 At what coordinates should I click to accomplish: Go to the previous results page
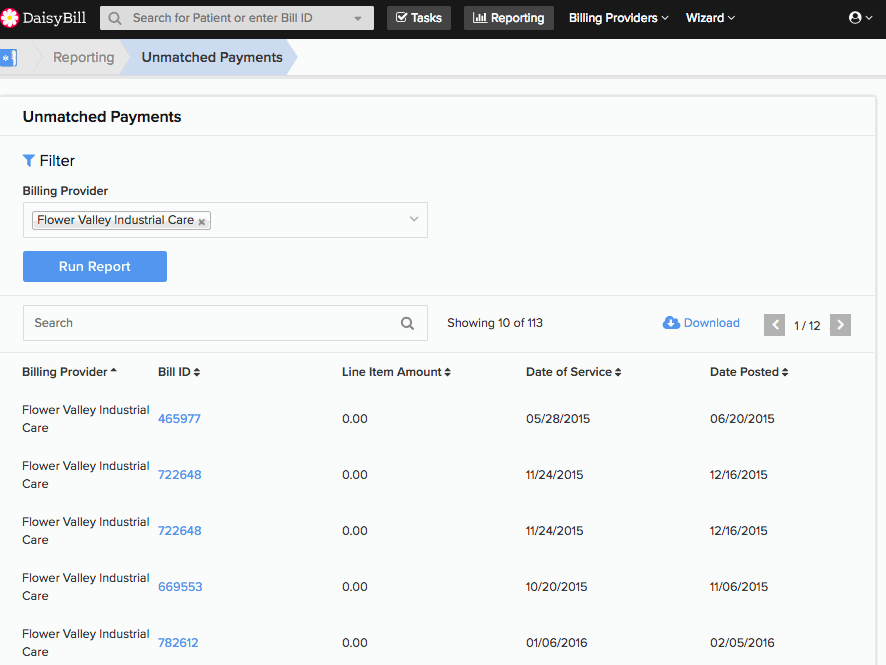tap(774, 325)
